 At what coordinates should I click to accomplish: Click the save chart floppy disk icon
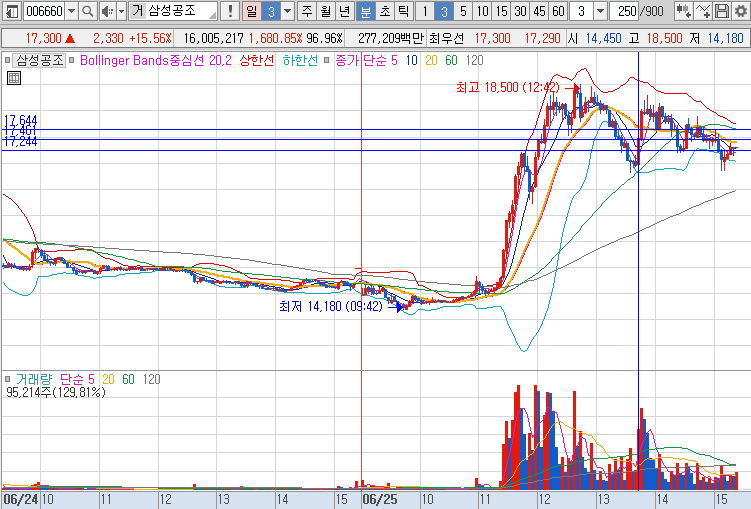coord(722,11)
